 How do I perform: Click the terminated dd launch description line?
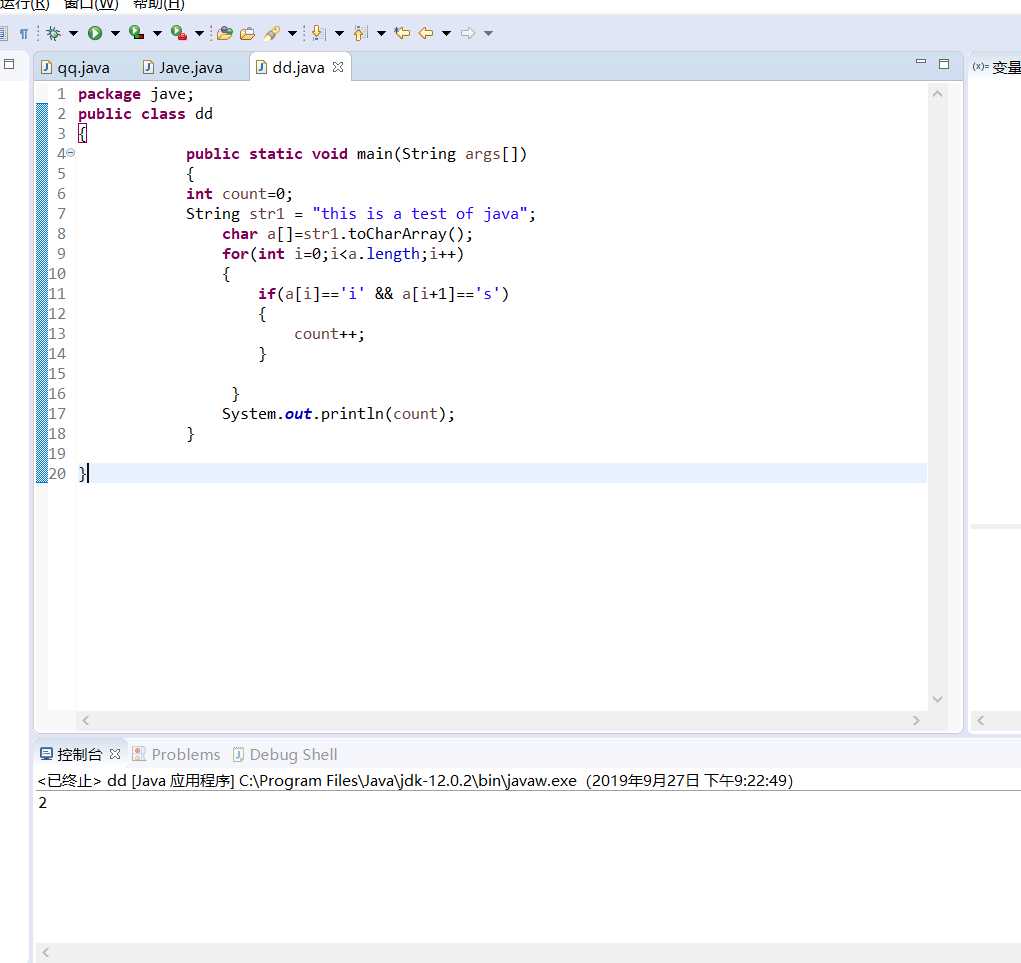(x=415, y=781)
